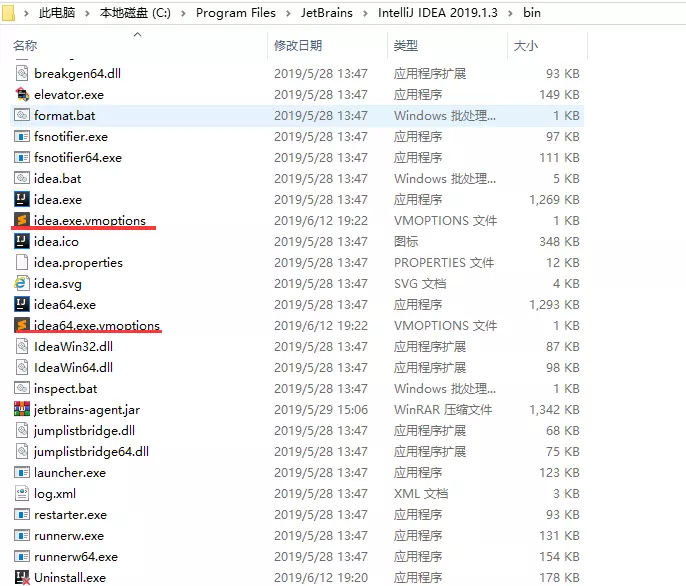Click the launcher.exe file icon
This screenshot has width=686, height=586.
(22, 472)
